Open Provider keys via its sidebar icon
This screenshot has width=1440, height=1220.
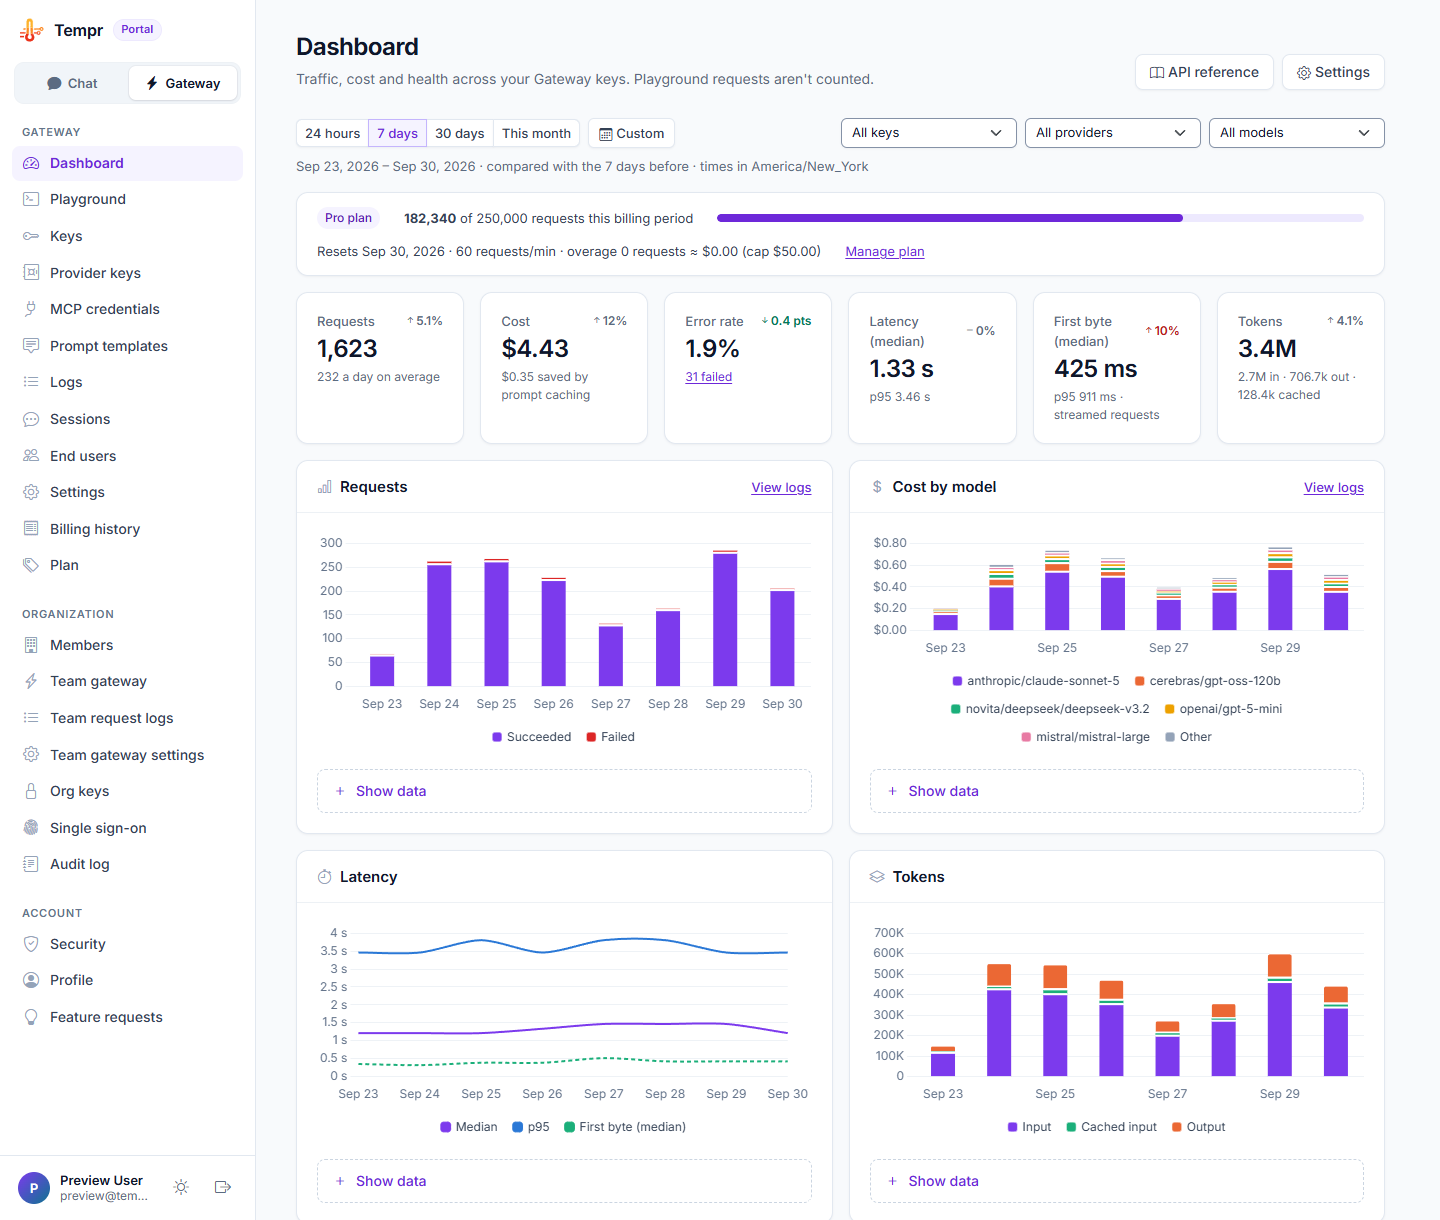pyautogui.click(x=31, y=273)
